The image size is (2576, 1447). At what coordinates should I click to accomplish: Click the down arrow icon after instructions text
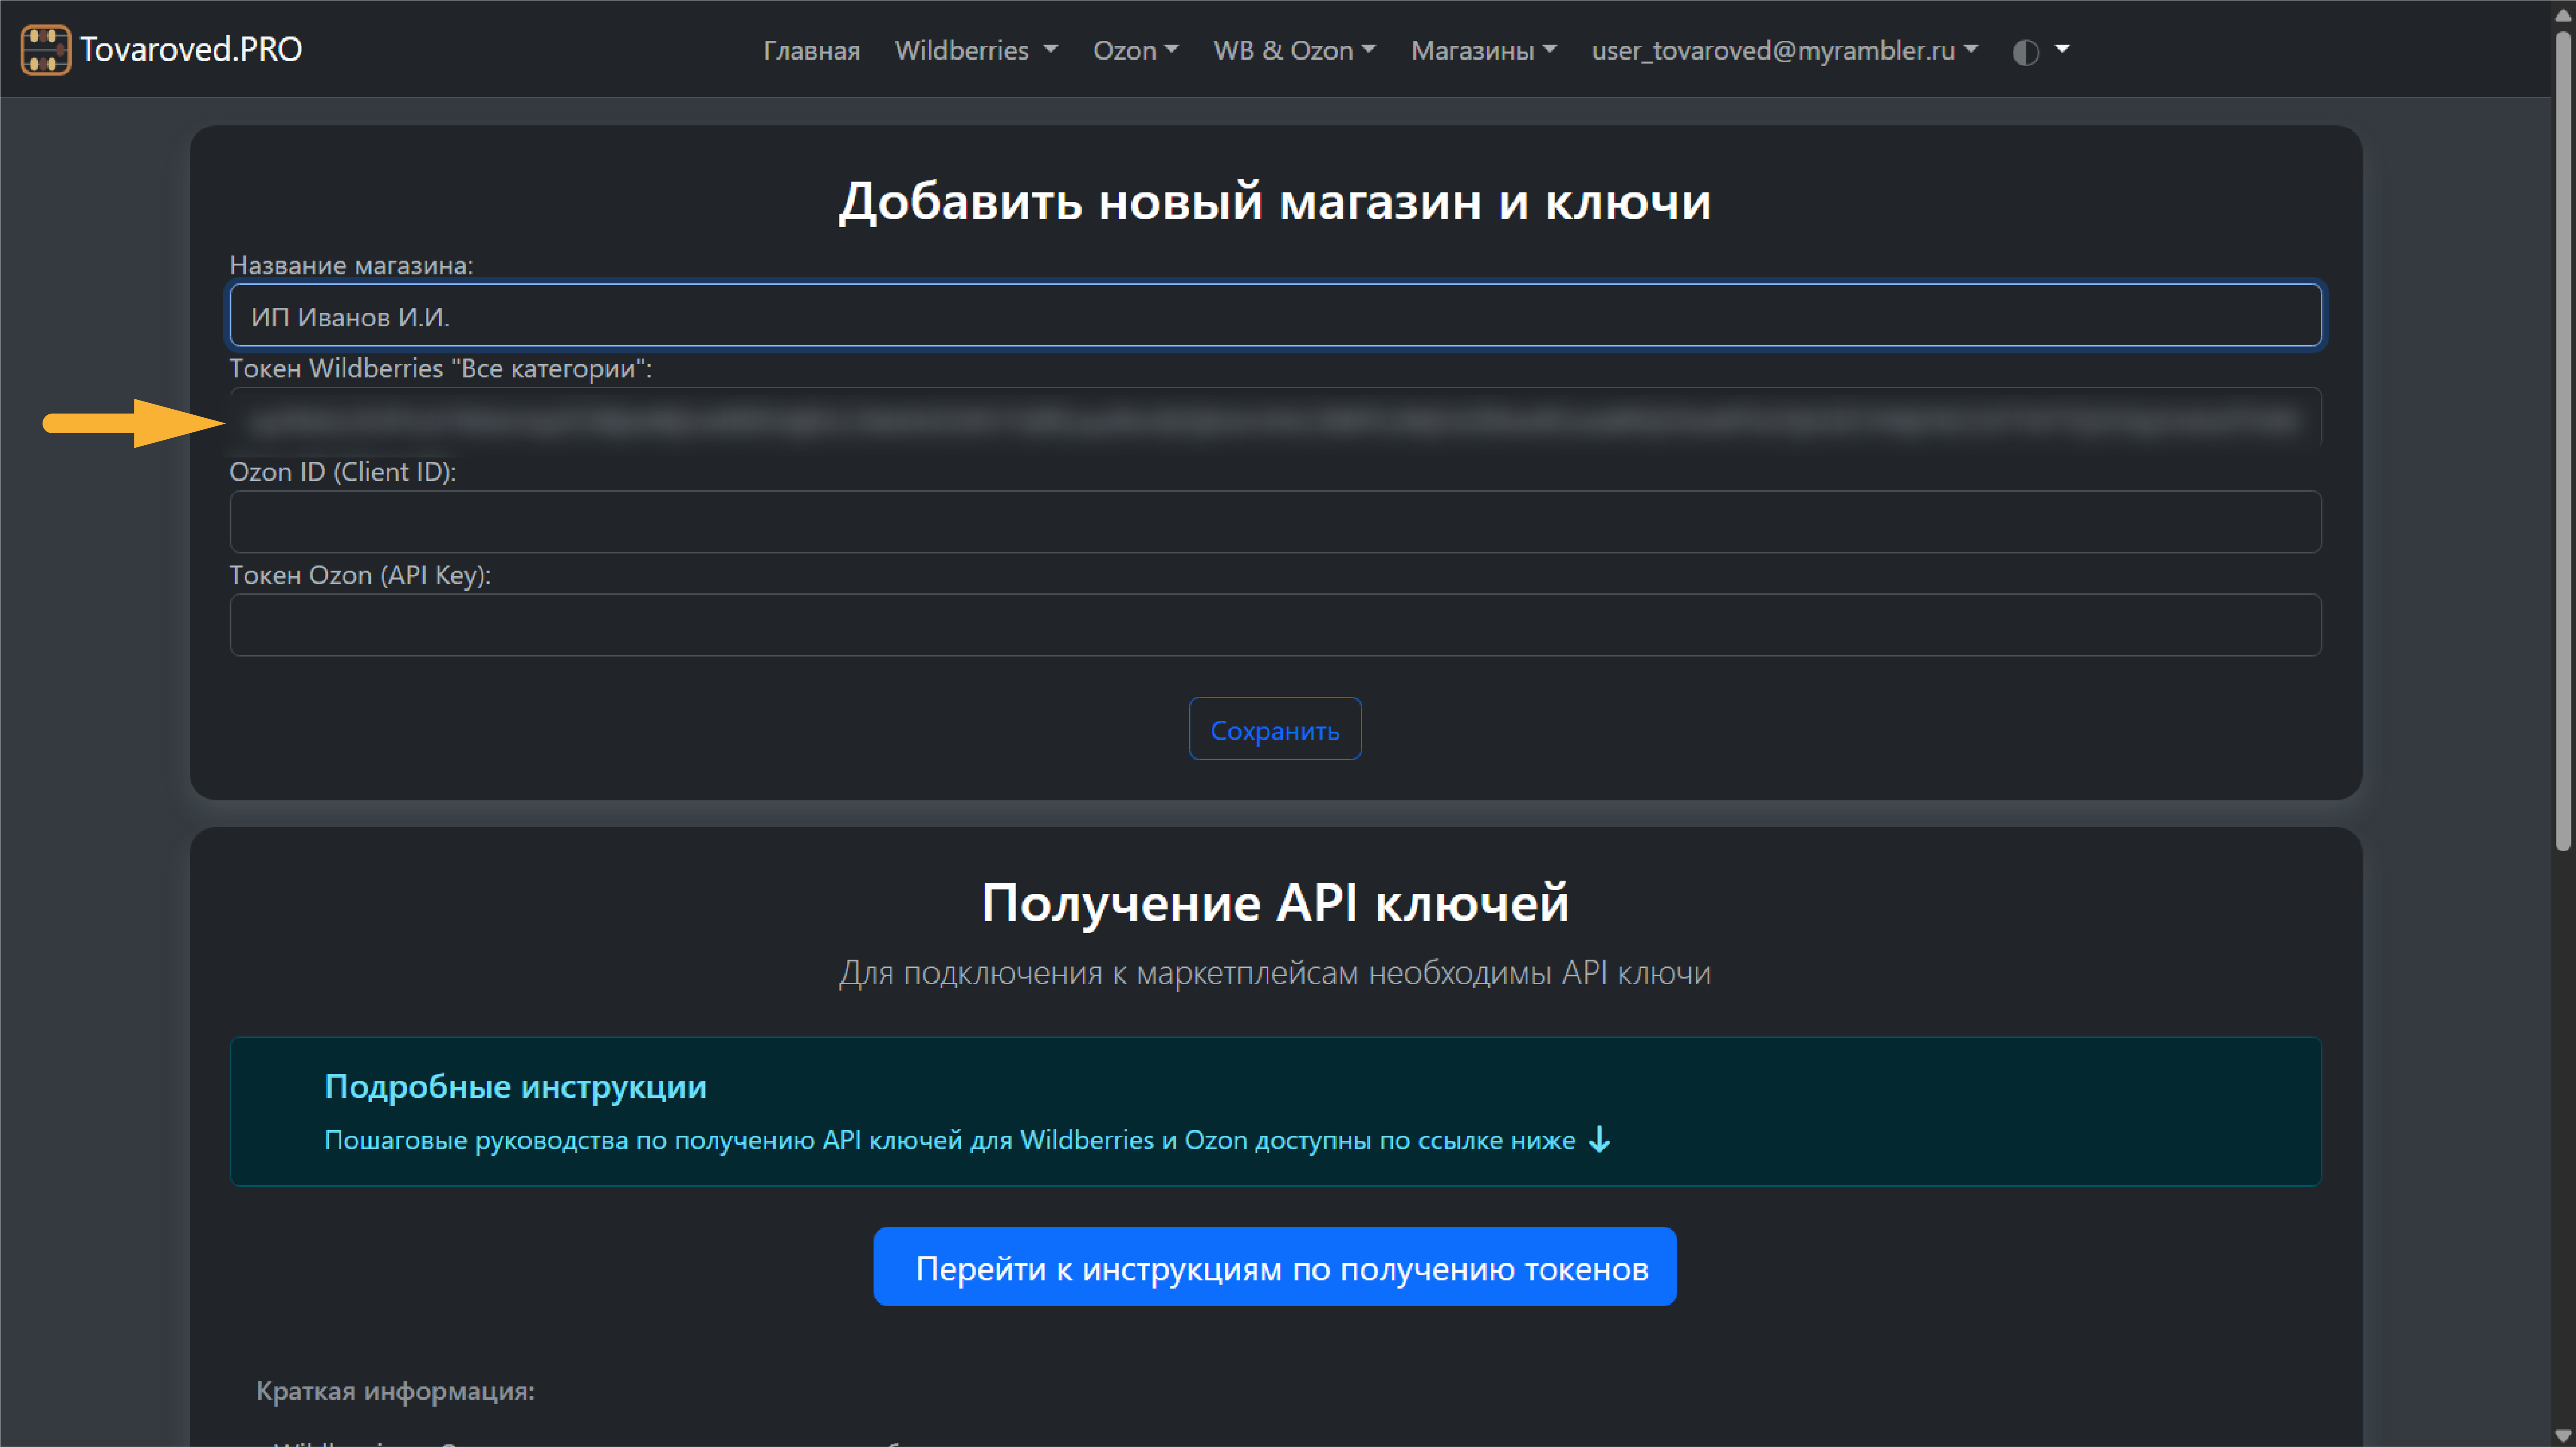(x=1598, y=1140)
